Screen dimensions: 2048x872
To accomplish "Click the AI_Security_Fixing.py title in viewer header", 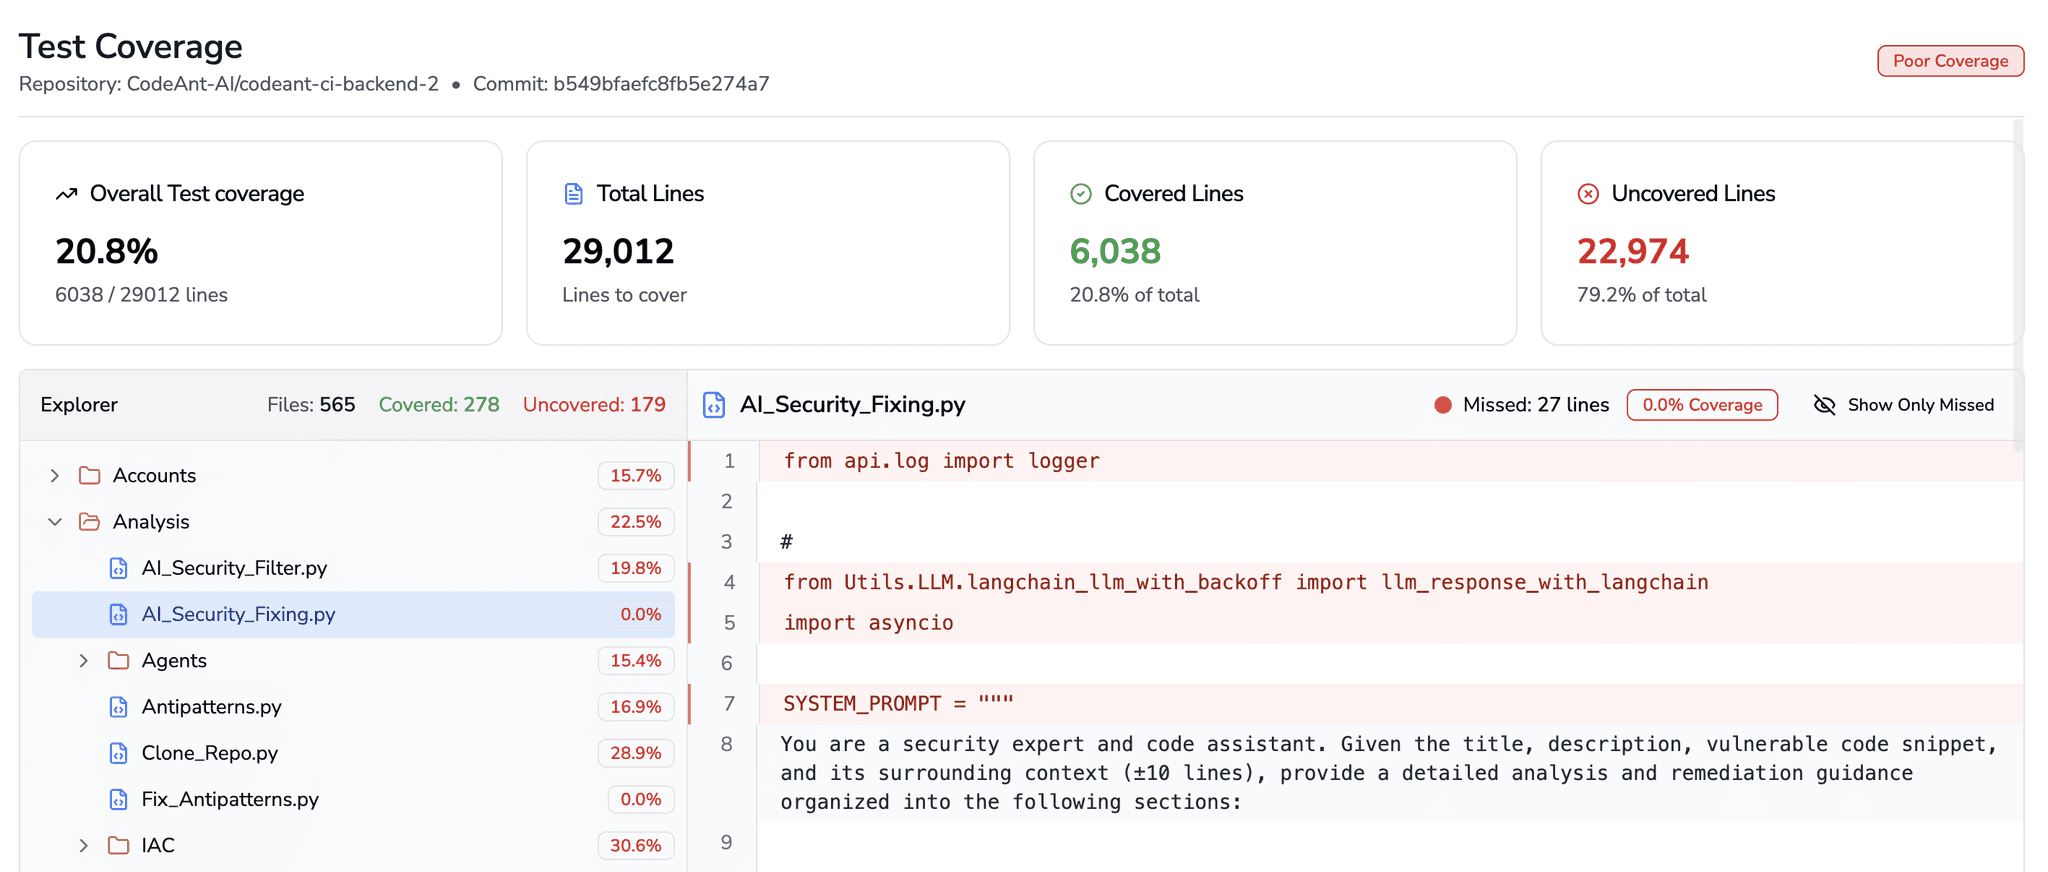I will (x=852, y=405).
